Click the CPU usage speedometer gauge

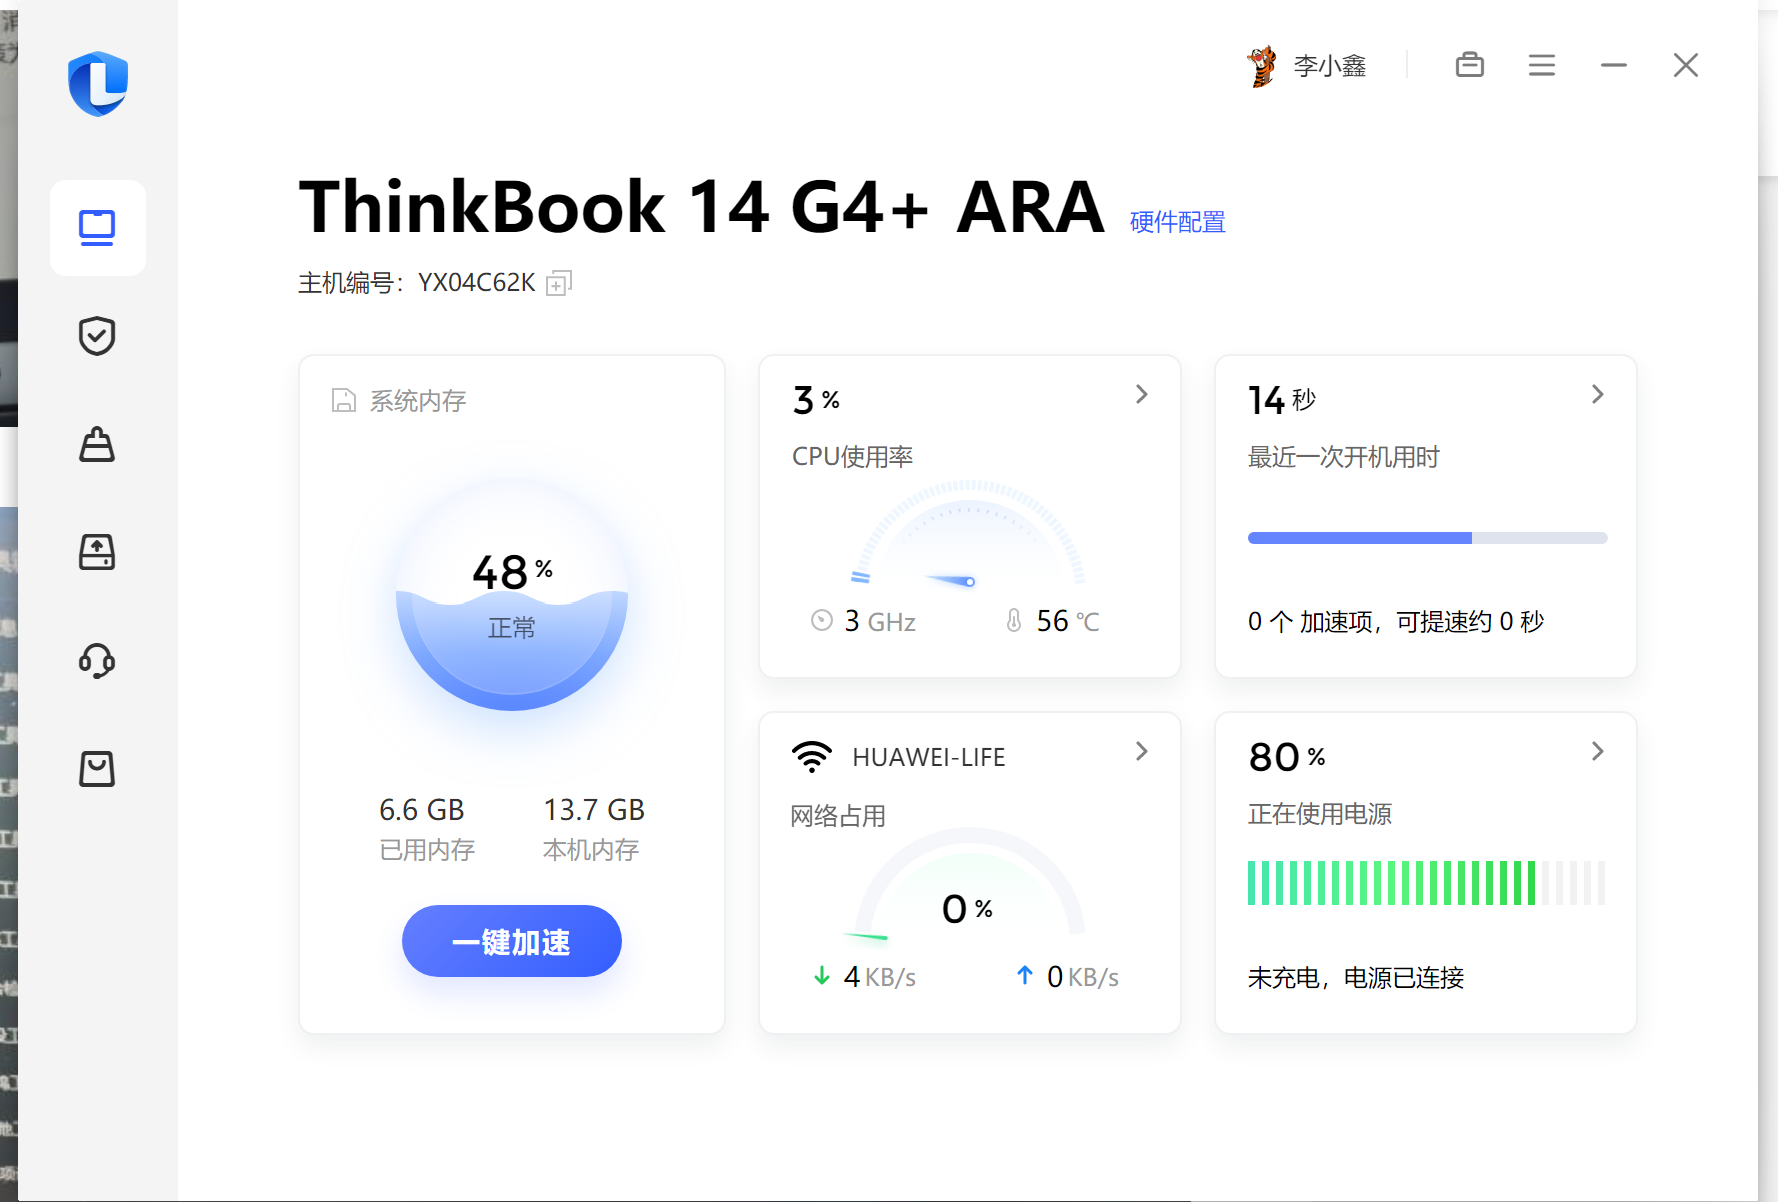click(968, 534)
